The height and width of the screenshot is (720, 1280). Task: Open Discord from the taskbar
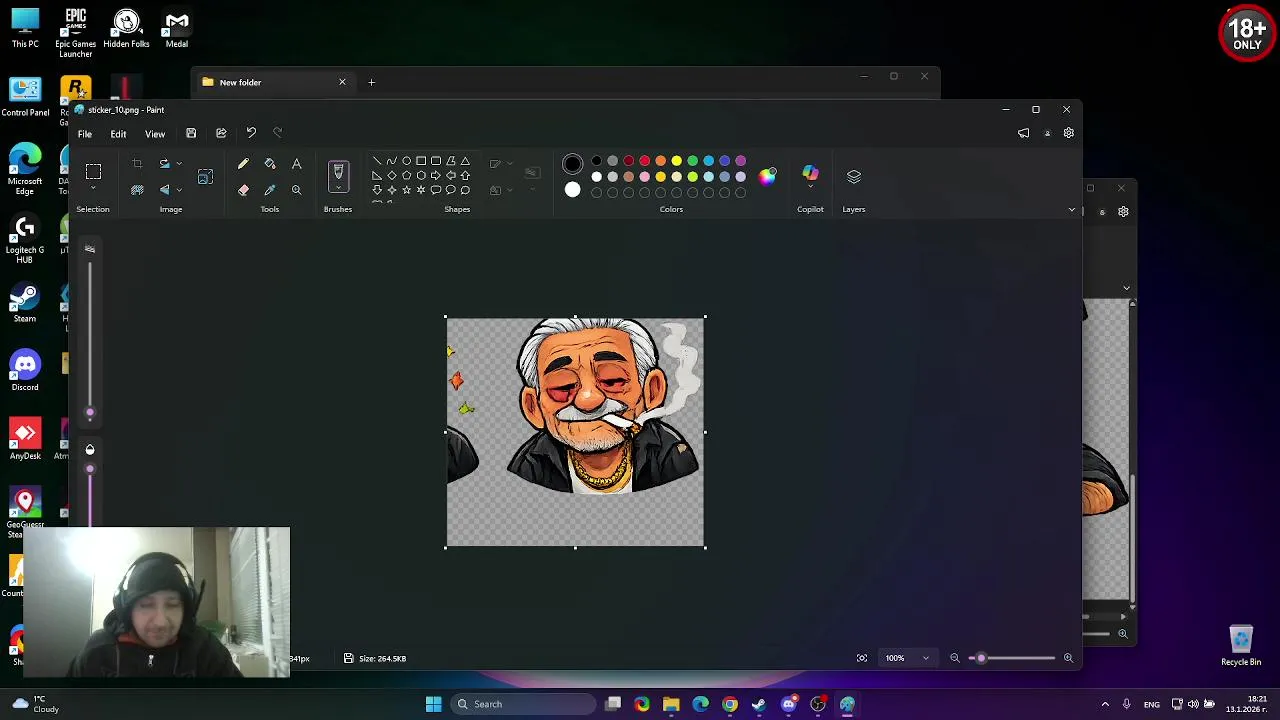(788, 704)
